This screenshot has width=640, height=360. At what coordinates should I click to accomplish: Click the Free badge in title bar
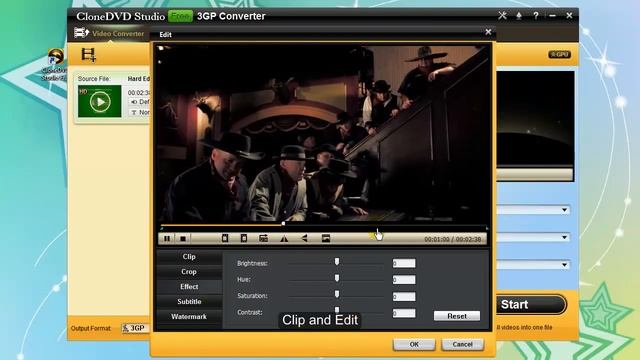pyautogui.click(x=180, y=16)
